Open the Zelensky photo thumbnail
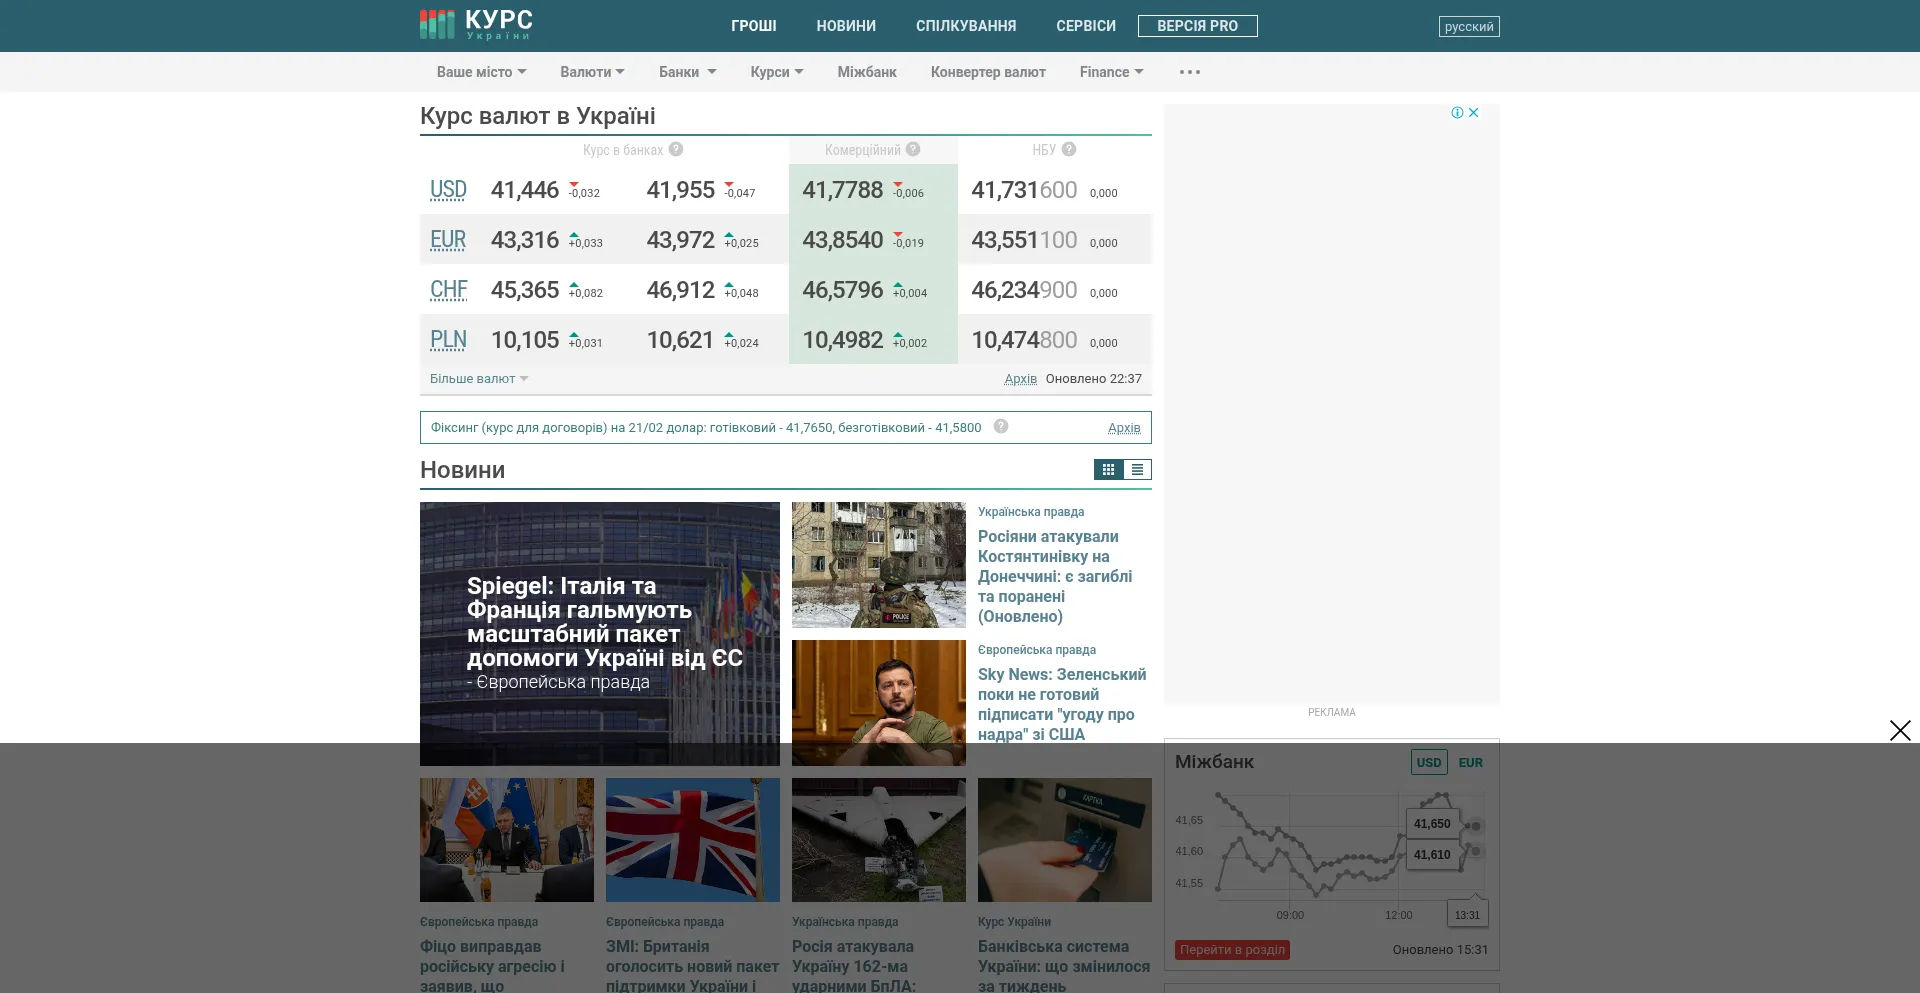This screenshot has width=1920, height=993. click(879, 703)
